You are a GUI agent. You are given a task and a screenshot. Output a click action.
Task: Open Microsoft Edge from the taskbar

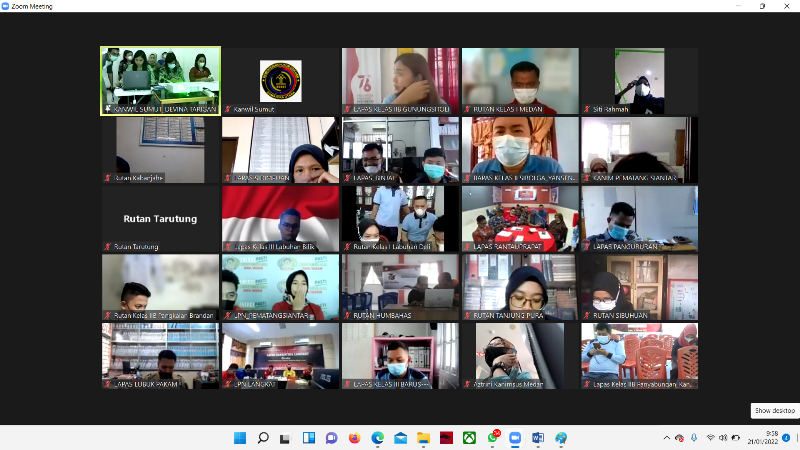pos(378,438)
